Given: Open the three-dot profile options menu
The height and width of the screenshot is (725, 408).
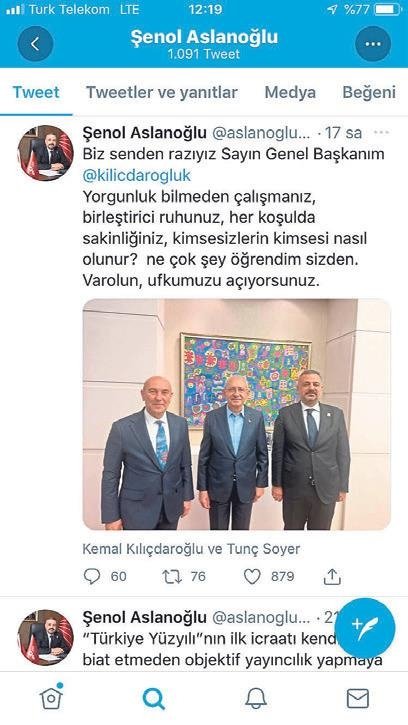Looking at the screenshot, I should tap(373, 44).
